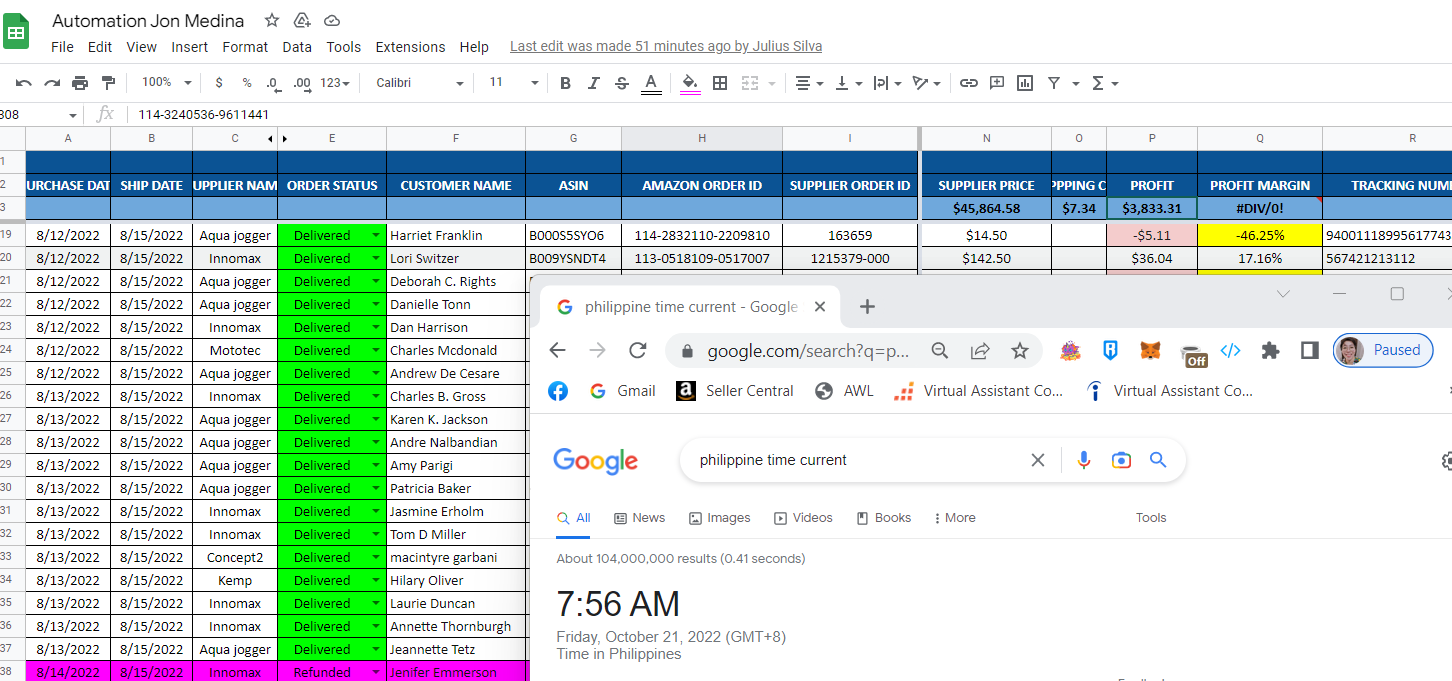This screenshot has width=1452, height=681.
Task: Format as percent with % icon
Action: [247, 83]
